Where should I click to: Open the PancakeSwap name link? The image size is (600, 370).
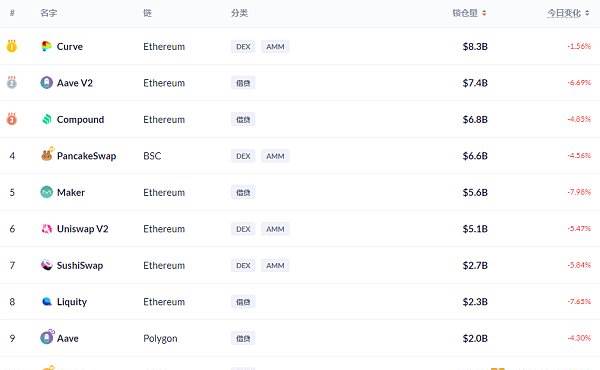click(86, 156)
